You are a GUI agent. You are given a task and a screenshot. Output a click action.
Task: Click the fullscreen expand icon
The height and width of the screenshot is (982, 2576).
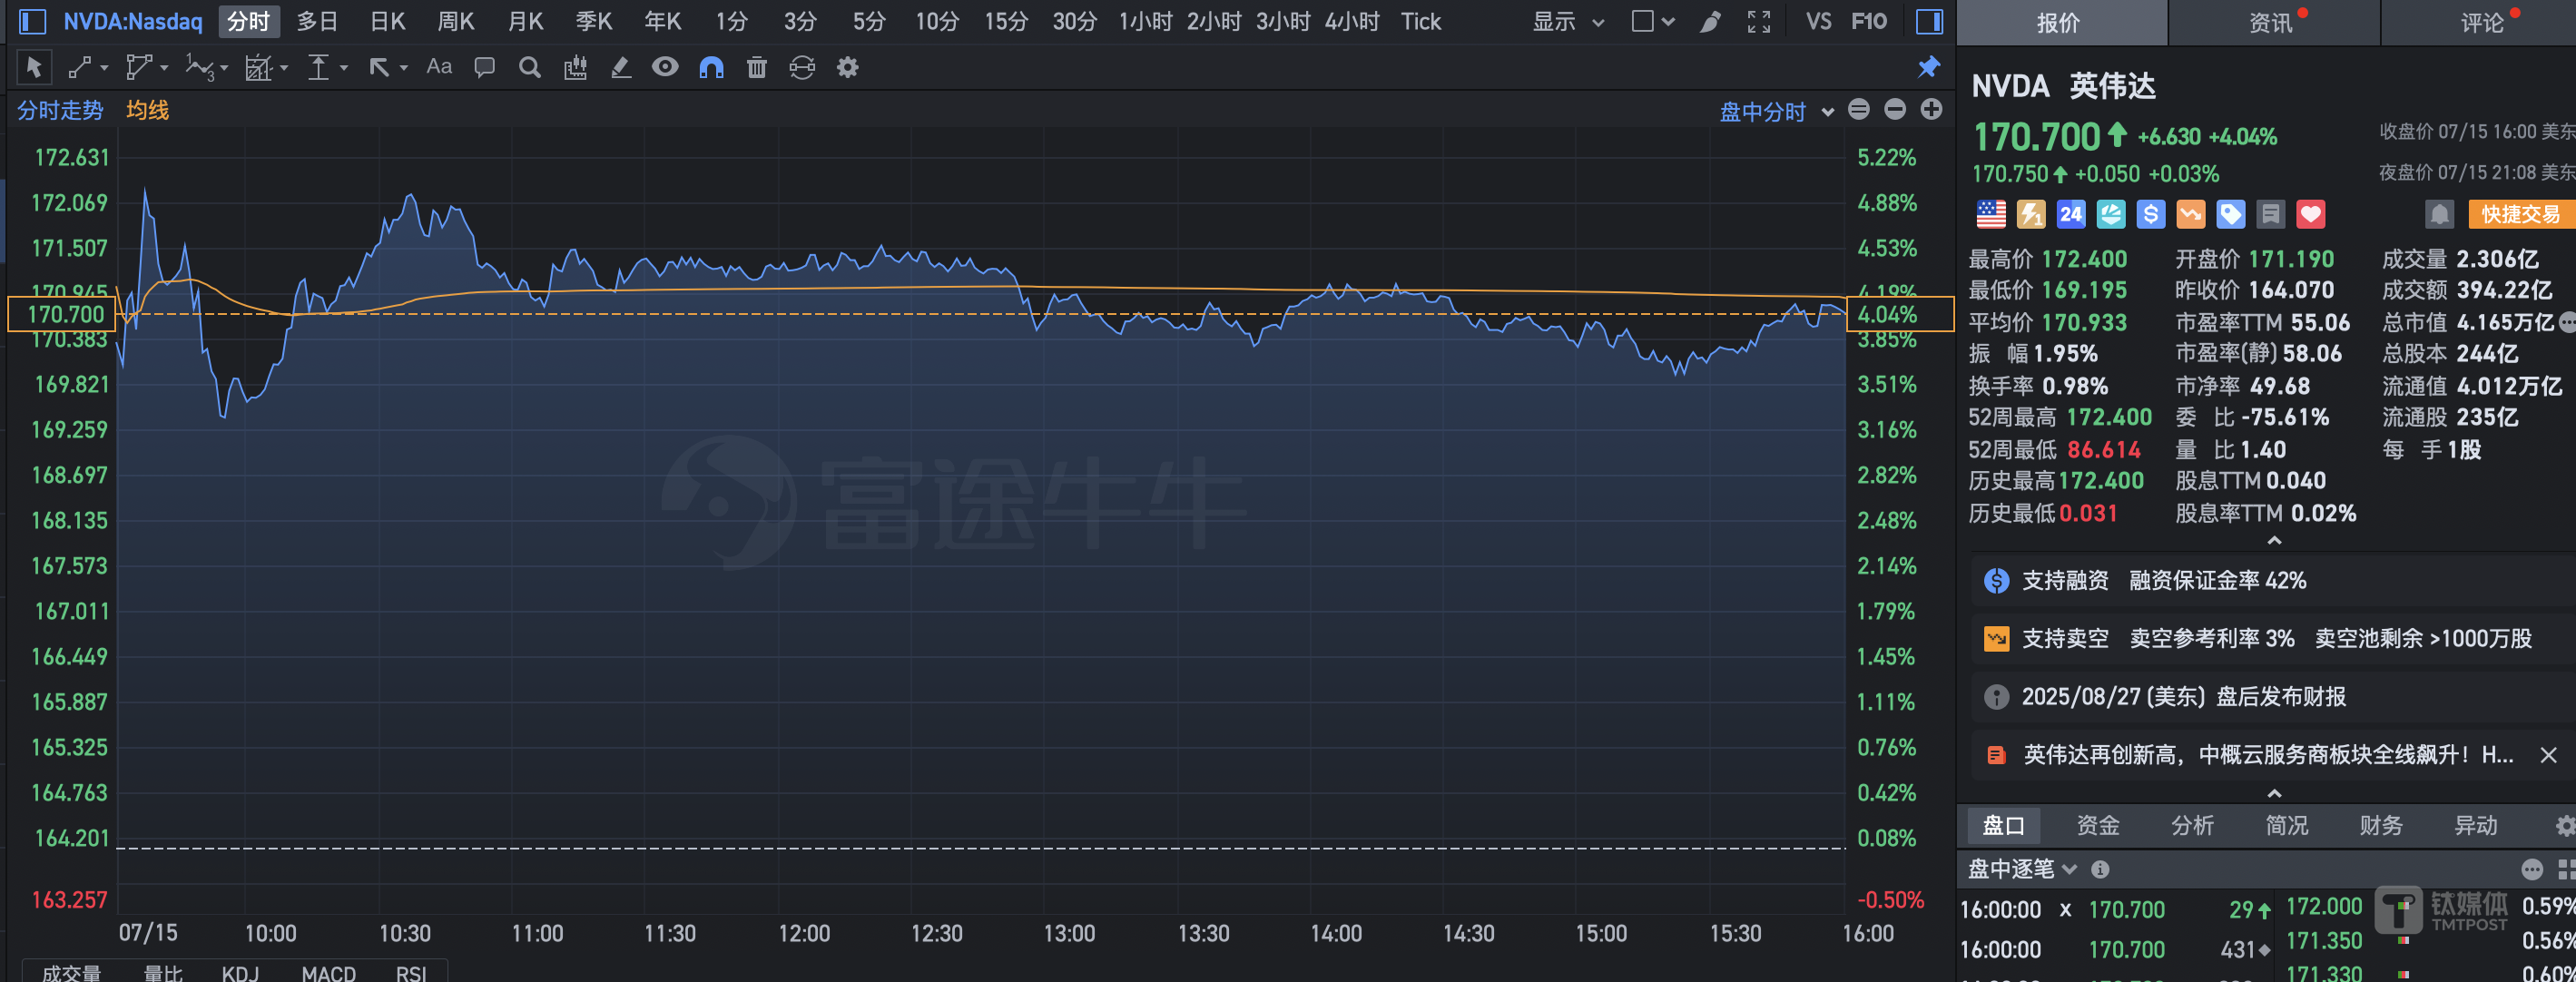click(1759, 22)
